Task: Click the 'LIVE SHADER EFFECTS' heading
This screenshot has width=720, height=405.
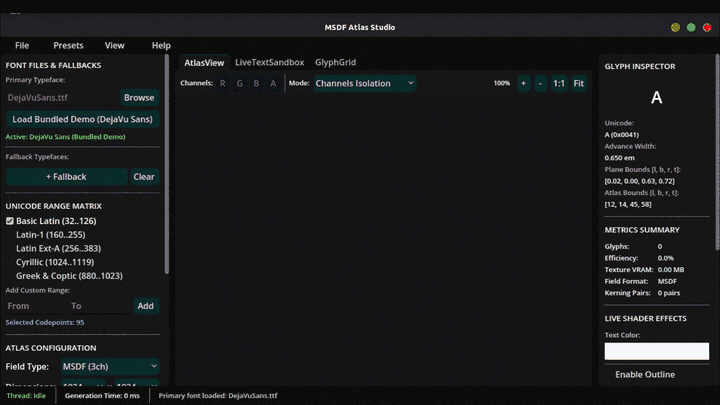Action: tap(645, 318)
